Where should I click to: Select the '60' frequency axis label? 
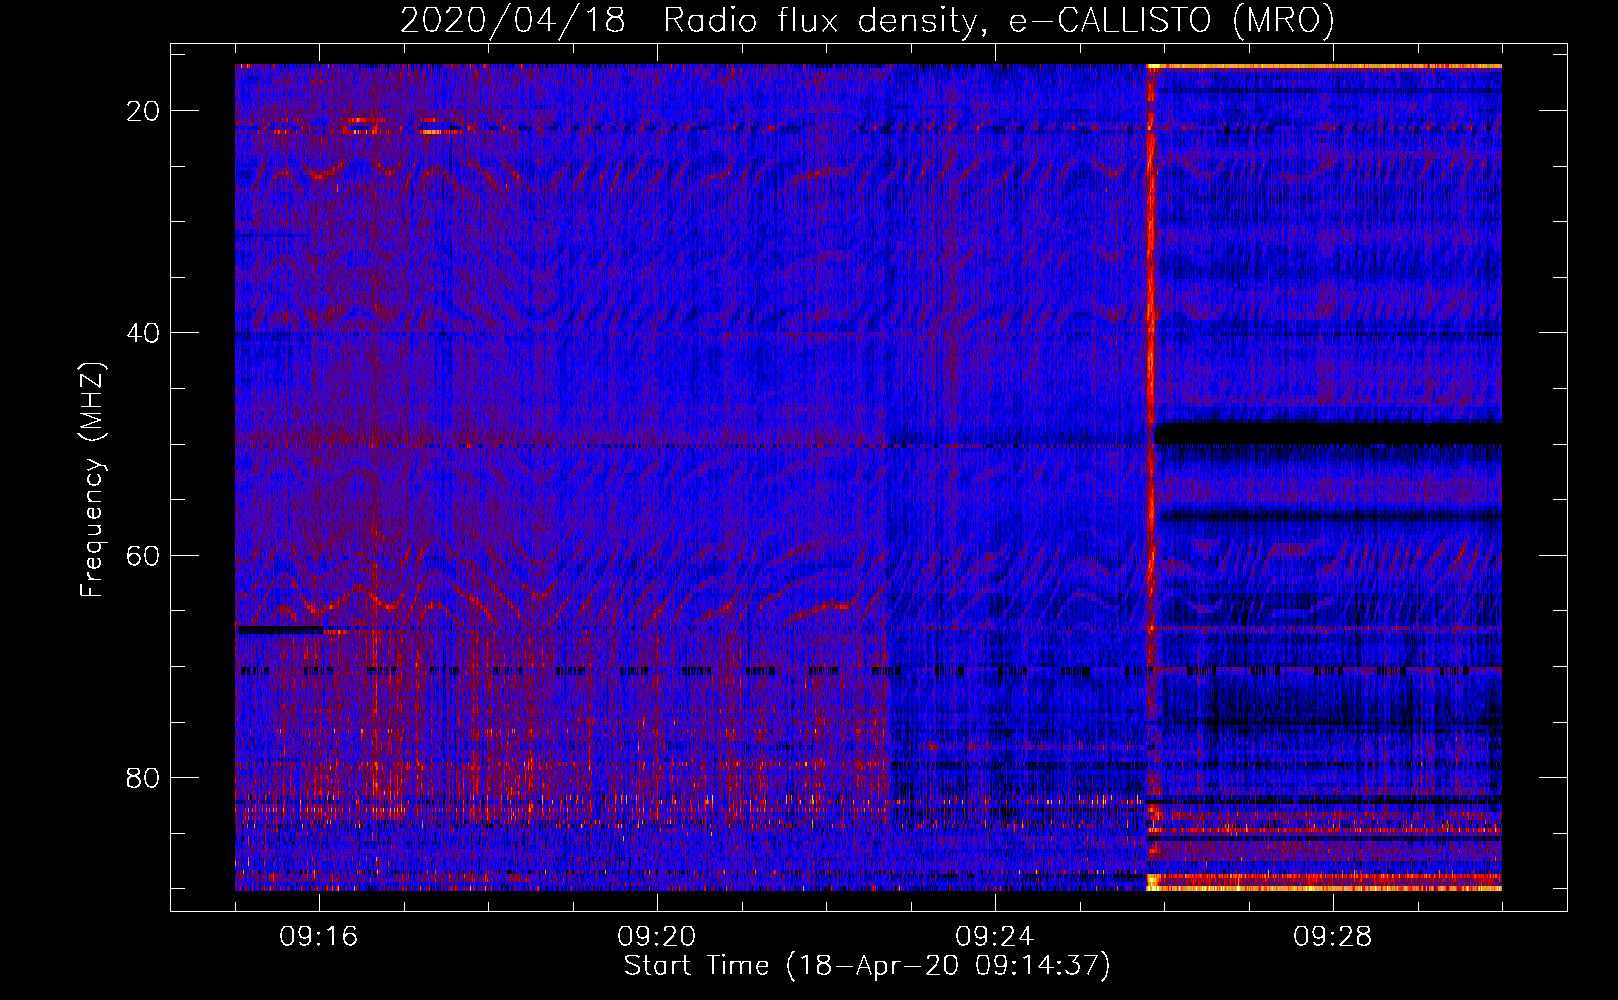[x=143, y=555]
